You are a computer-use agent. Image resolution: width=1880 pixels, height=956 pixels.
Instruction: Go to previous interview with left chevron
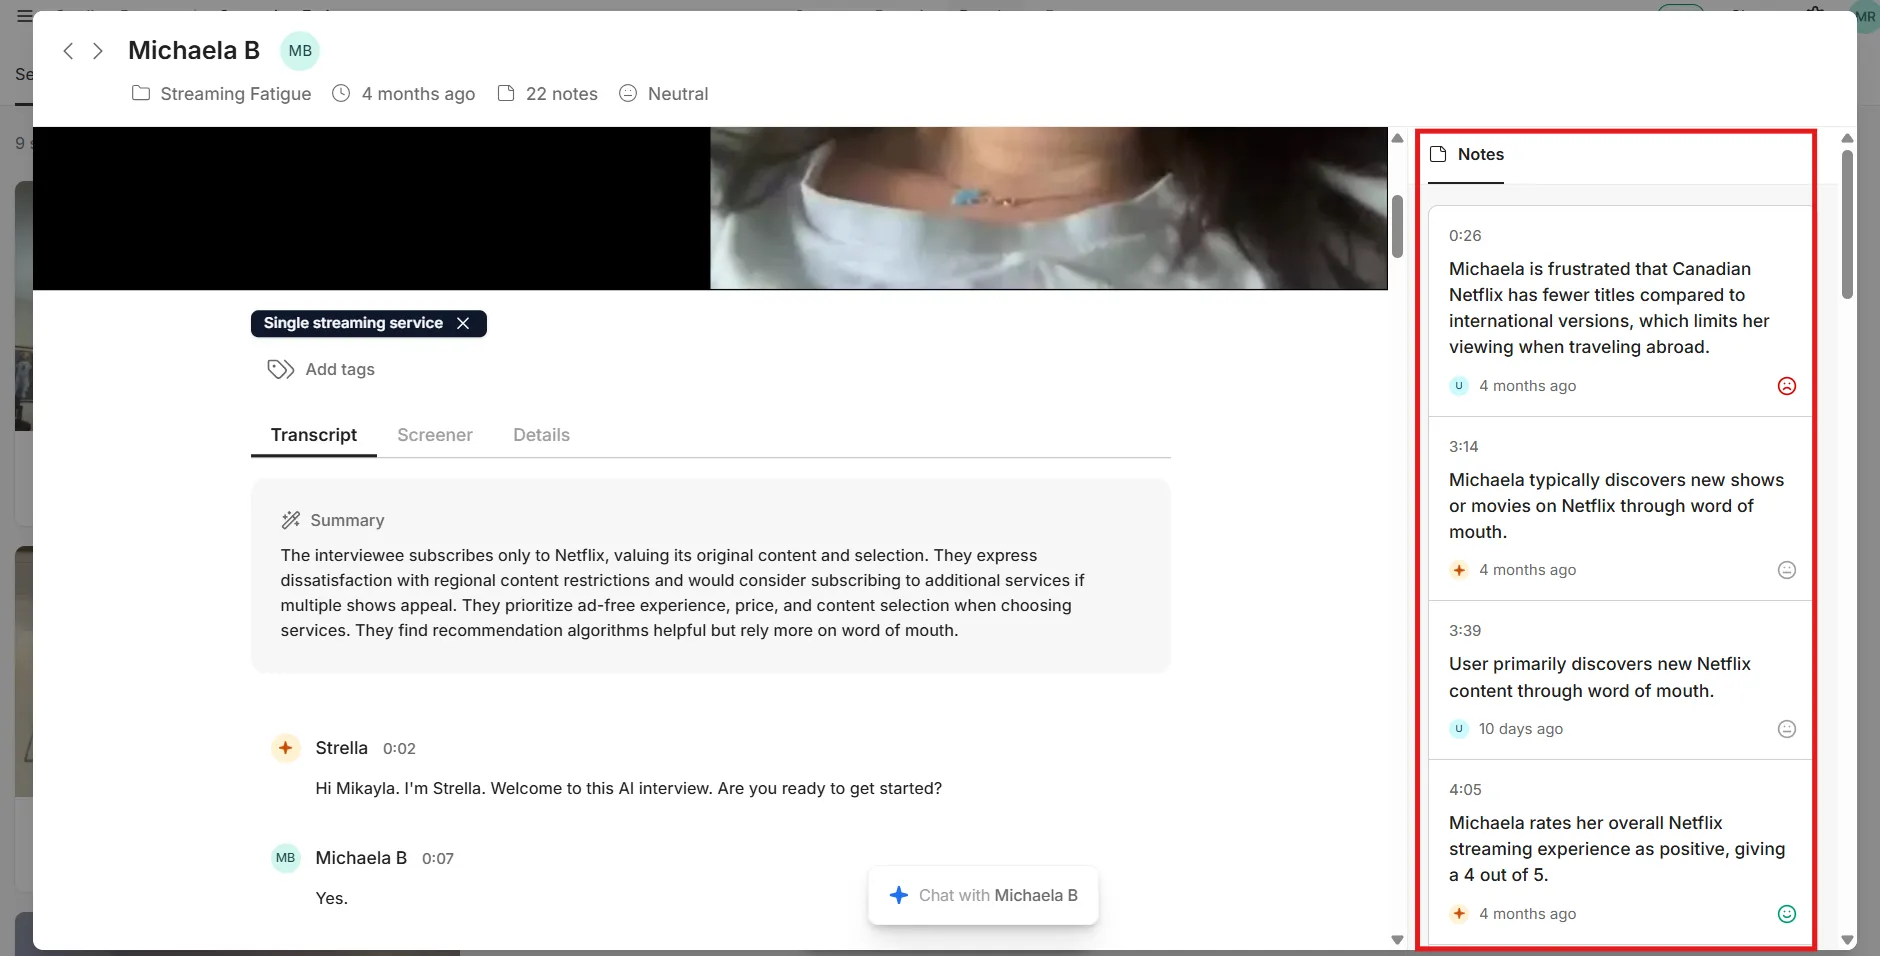pyautogui.click(x=68, y=51)
